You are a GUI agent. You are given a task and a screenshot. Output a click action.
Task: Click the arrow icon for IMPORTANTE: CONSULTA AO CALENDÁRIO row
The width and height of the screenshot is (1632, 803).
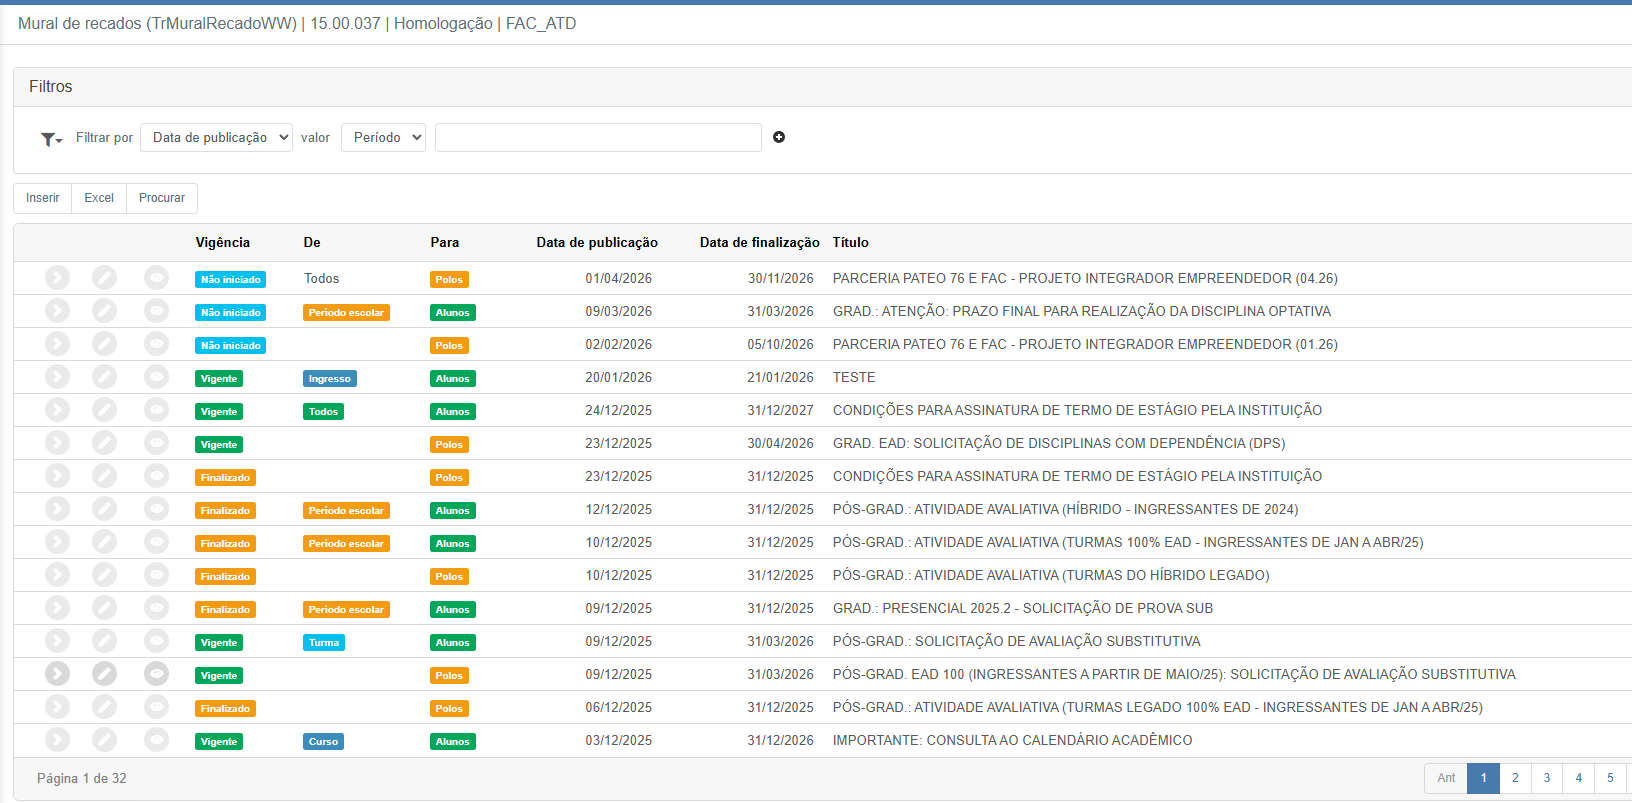[57, 740]
